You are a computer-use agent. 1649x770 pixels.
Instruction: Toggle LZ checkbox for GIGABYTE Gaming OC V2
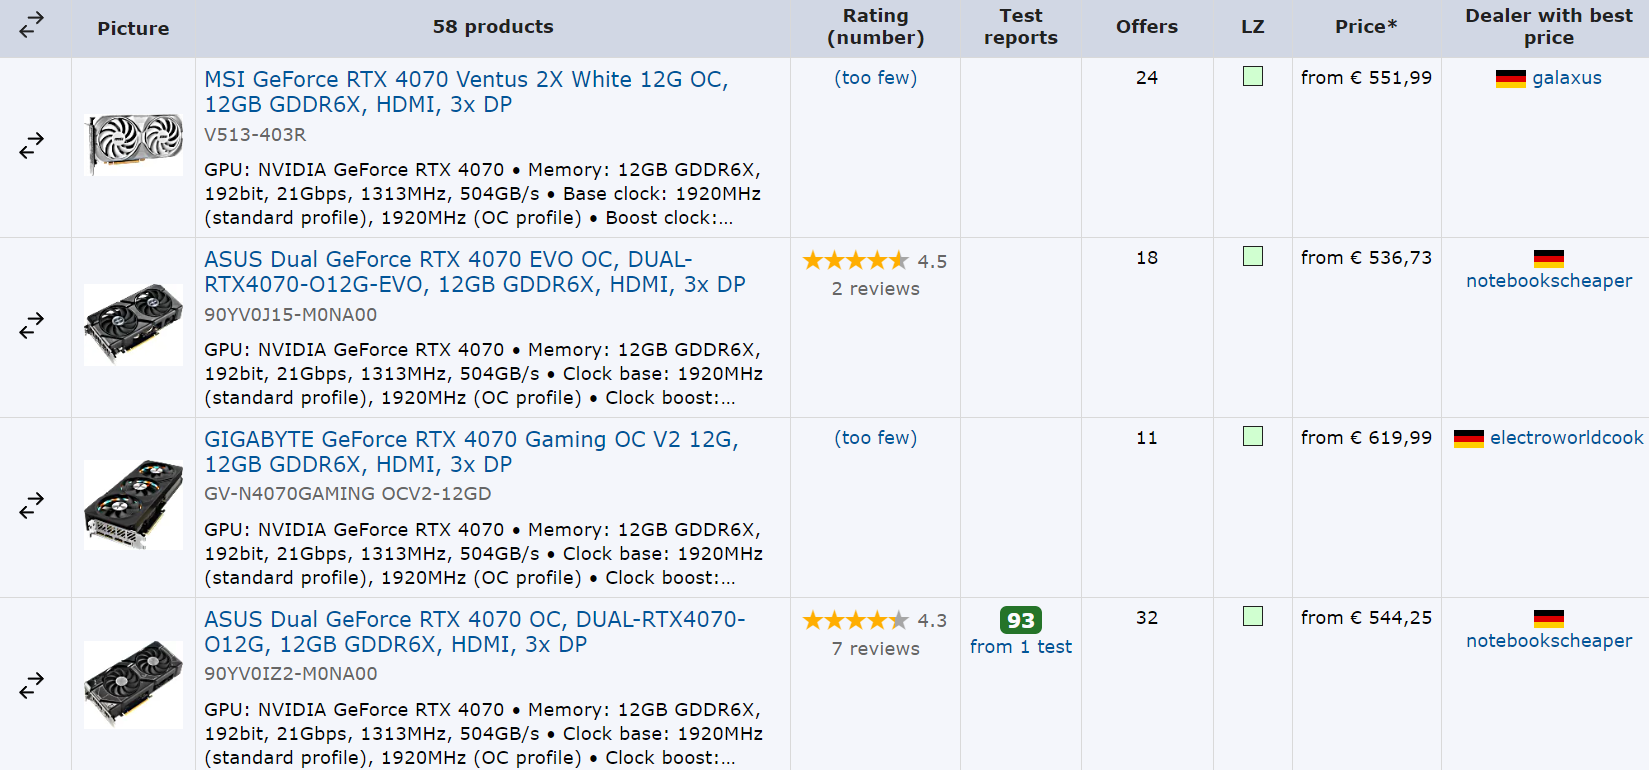(x=1252, y=436)
